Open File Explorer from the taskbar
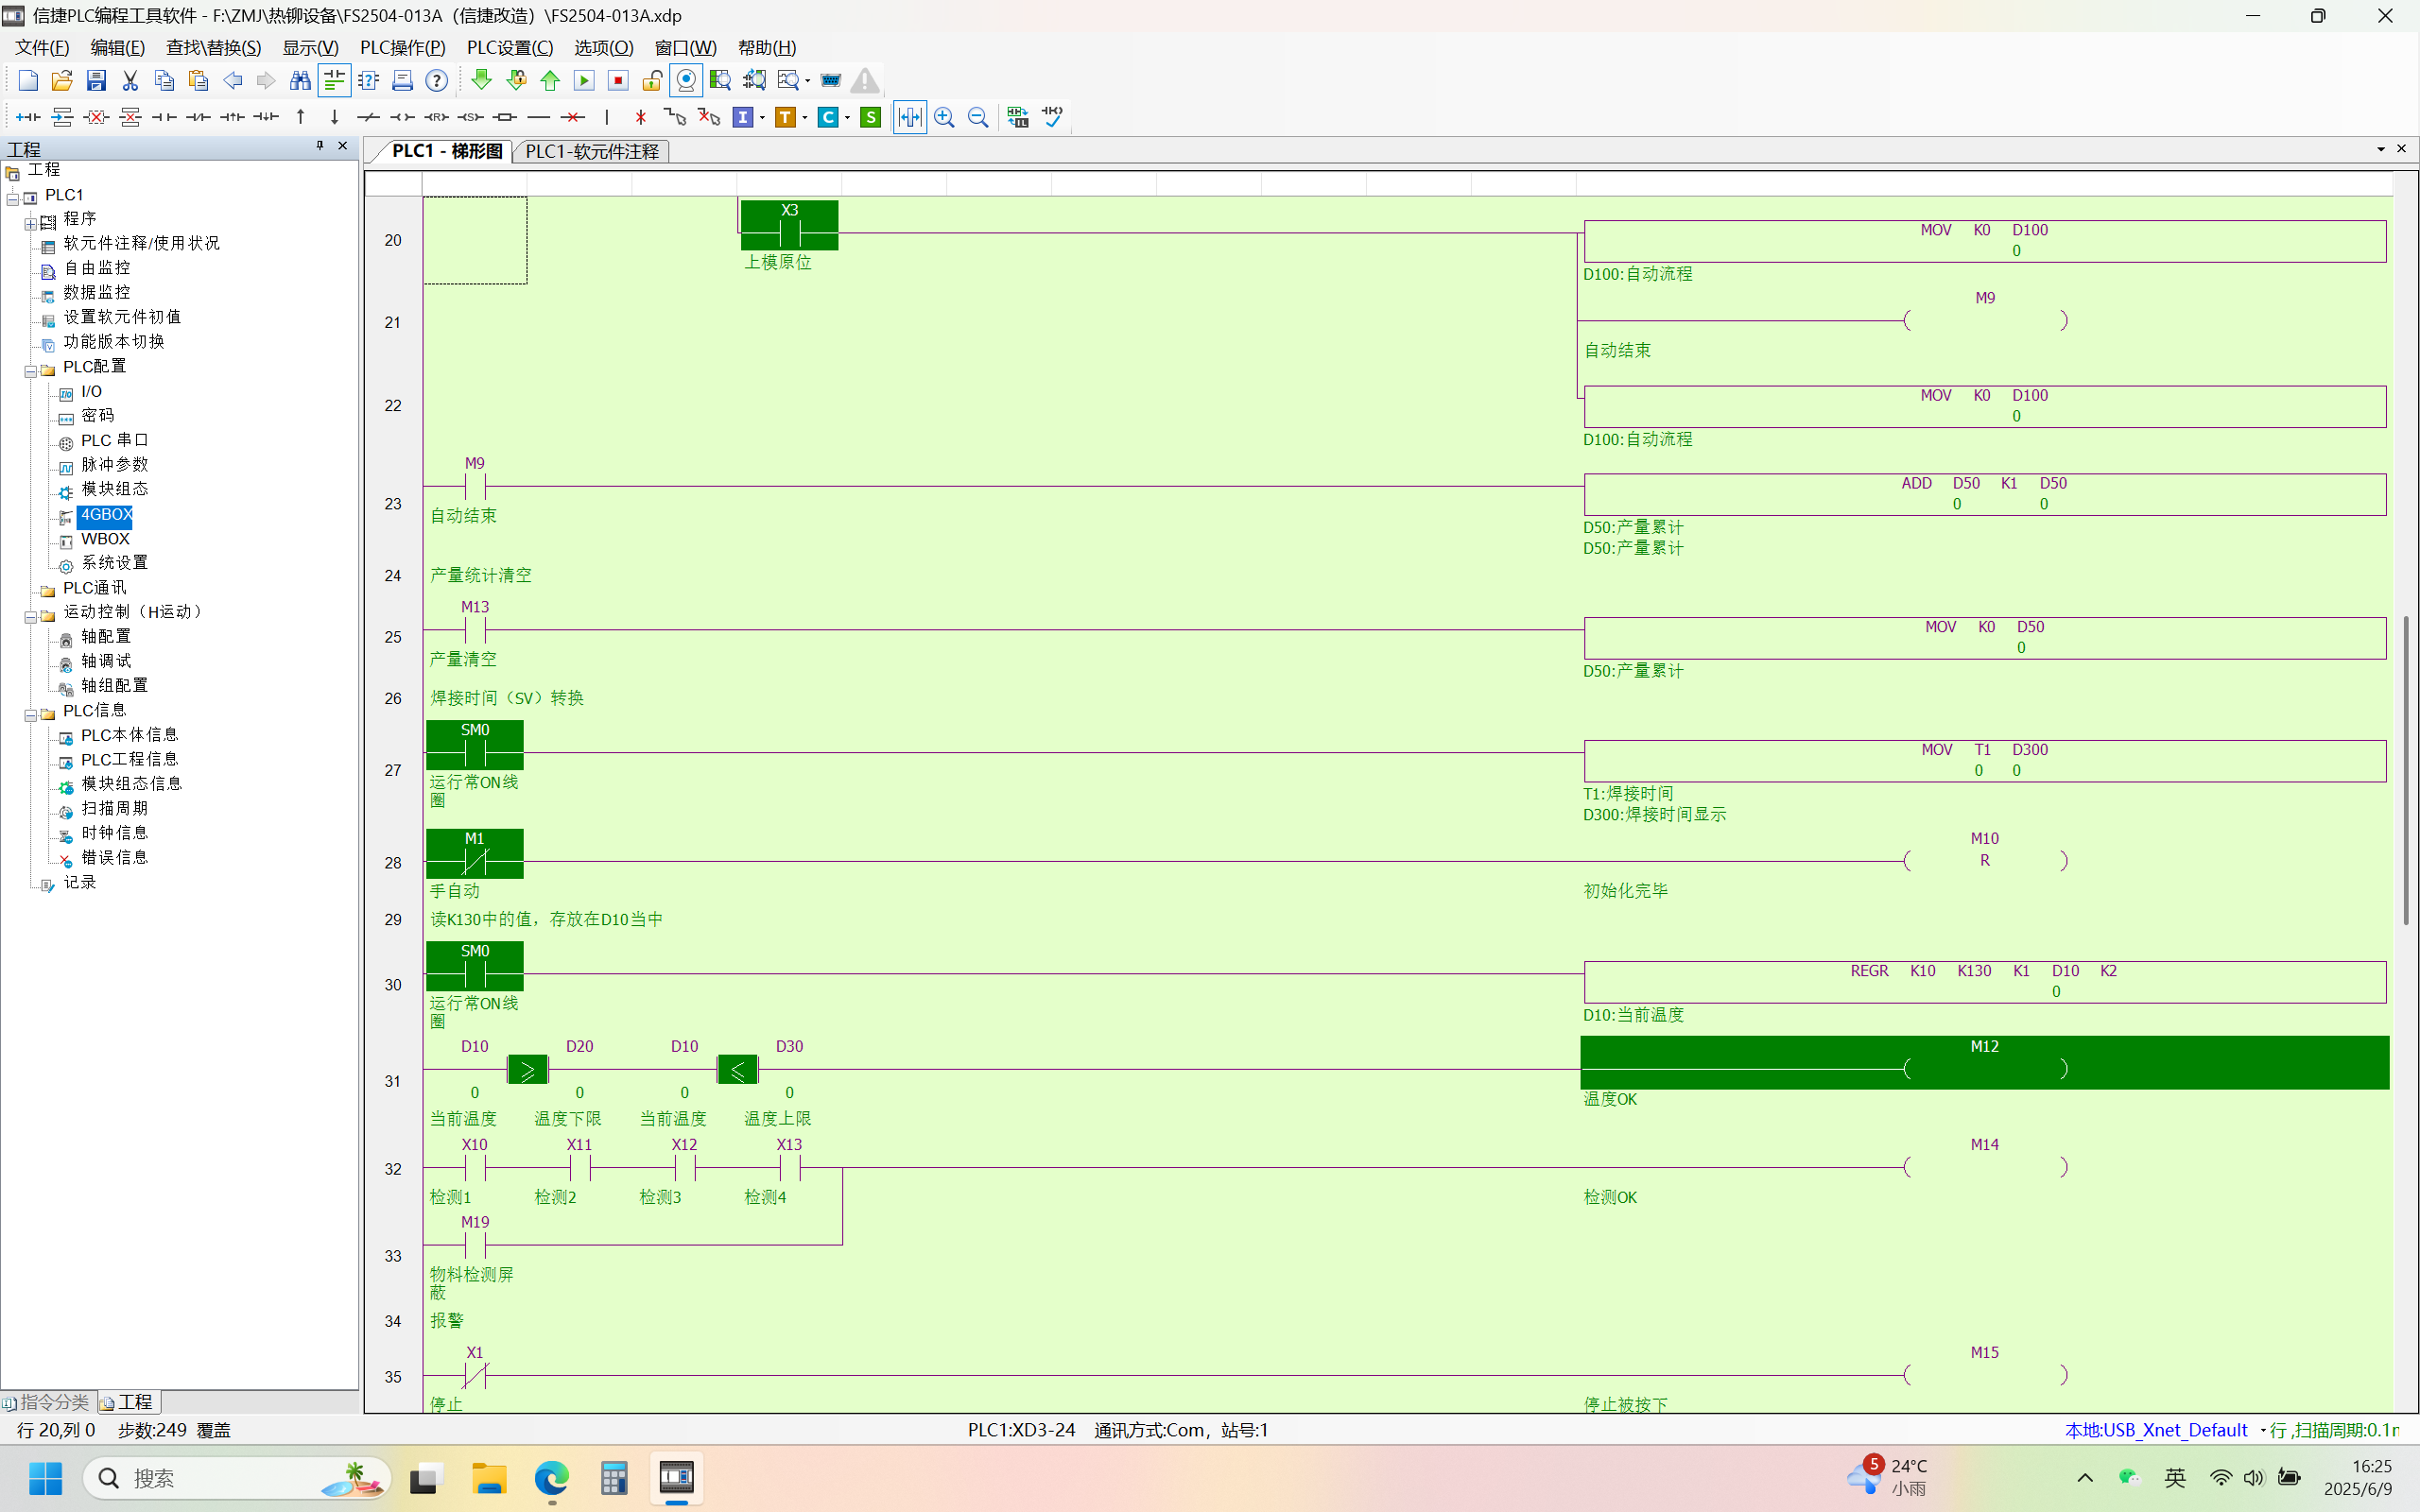2420x1512 pixels. pyautogui.click(x=489, y=1478)
